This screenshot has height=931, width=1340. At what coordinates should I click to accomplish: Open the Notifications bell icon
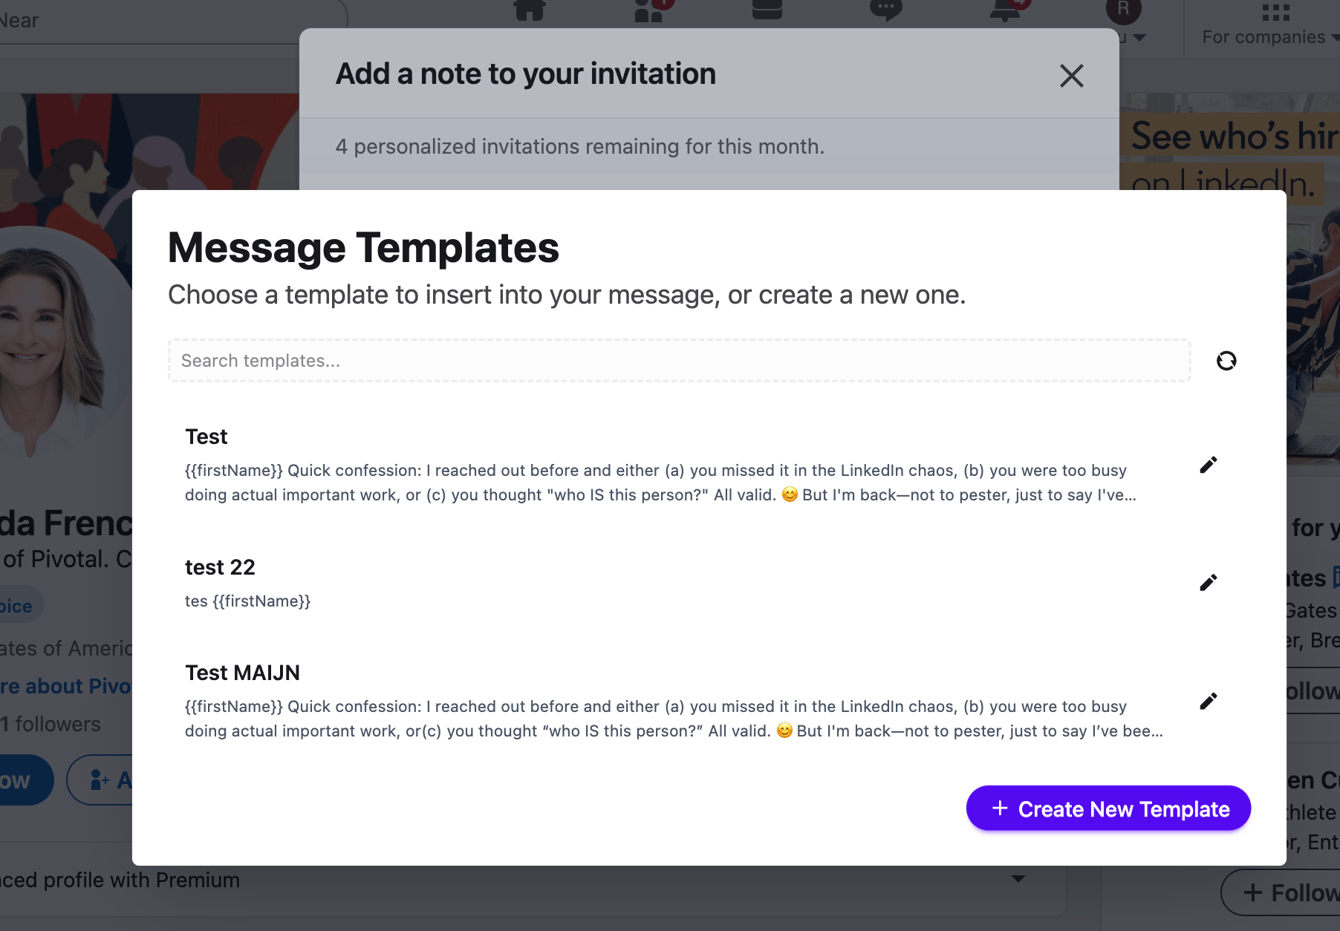(1004, 12)
